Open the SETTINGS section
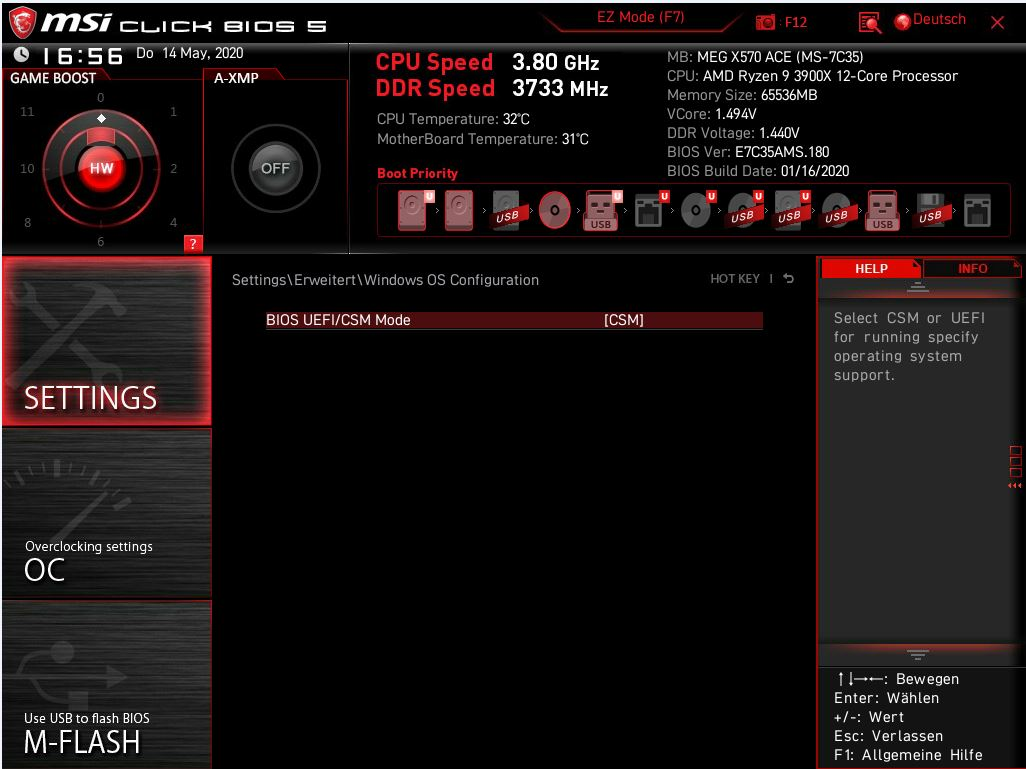Screen dimensions: 1026x769 click(x=107, y=340)
